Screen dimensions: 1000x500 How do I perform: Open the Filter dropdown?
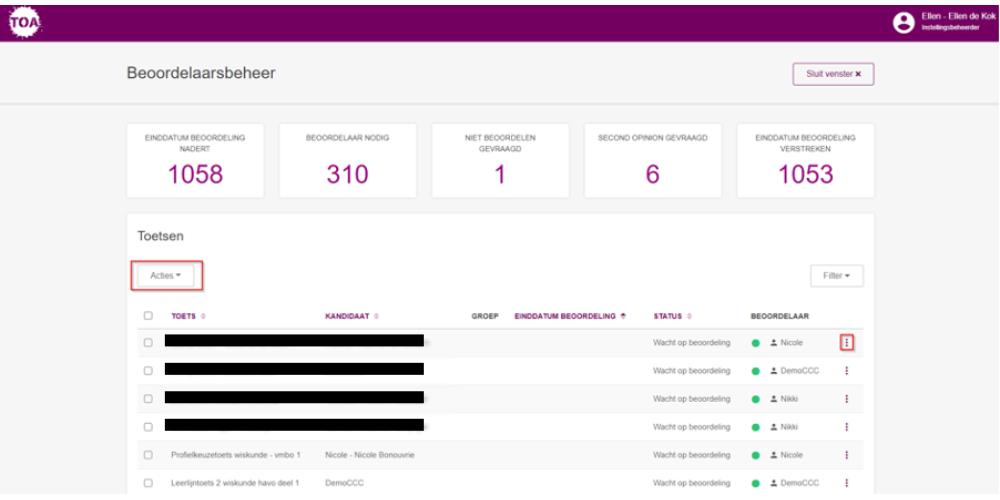point(837,276)
